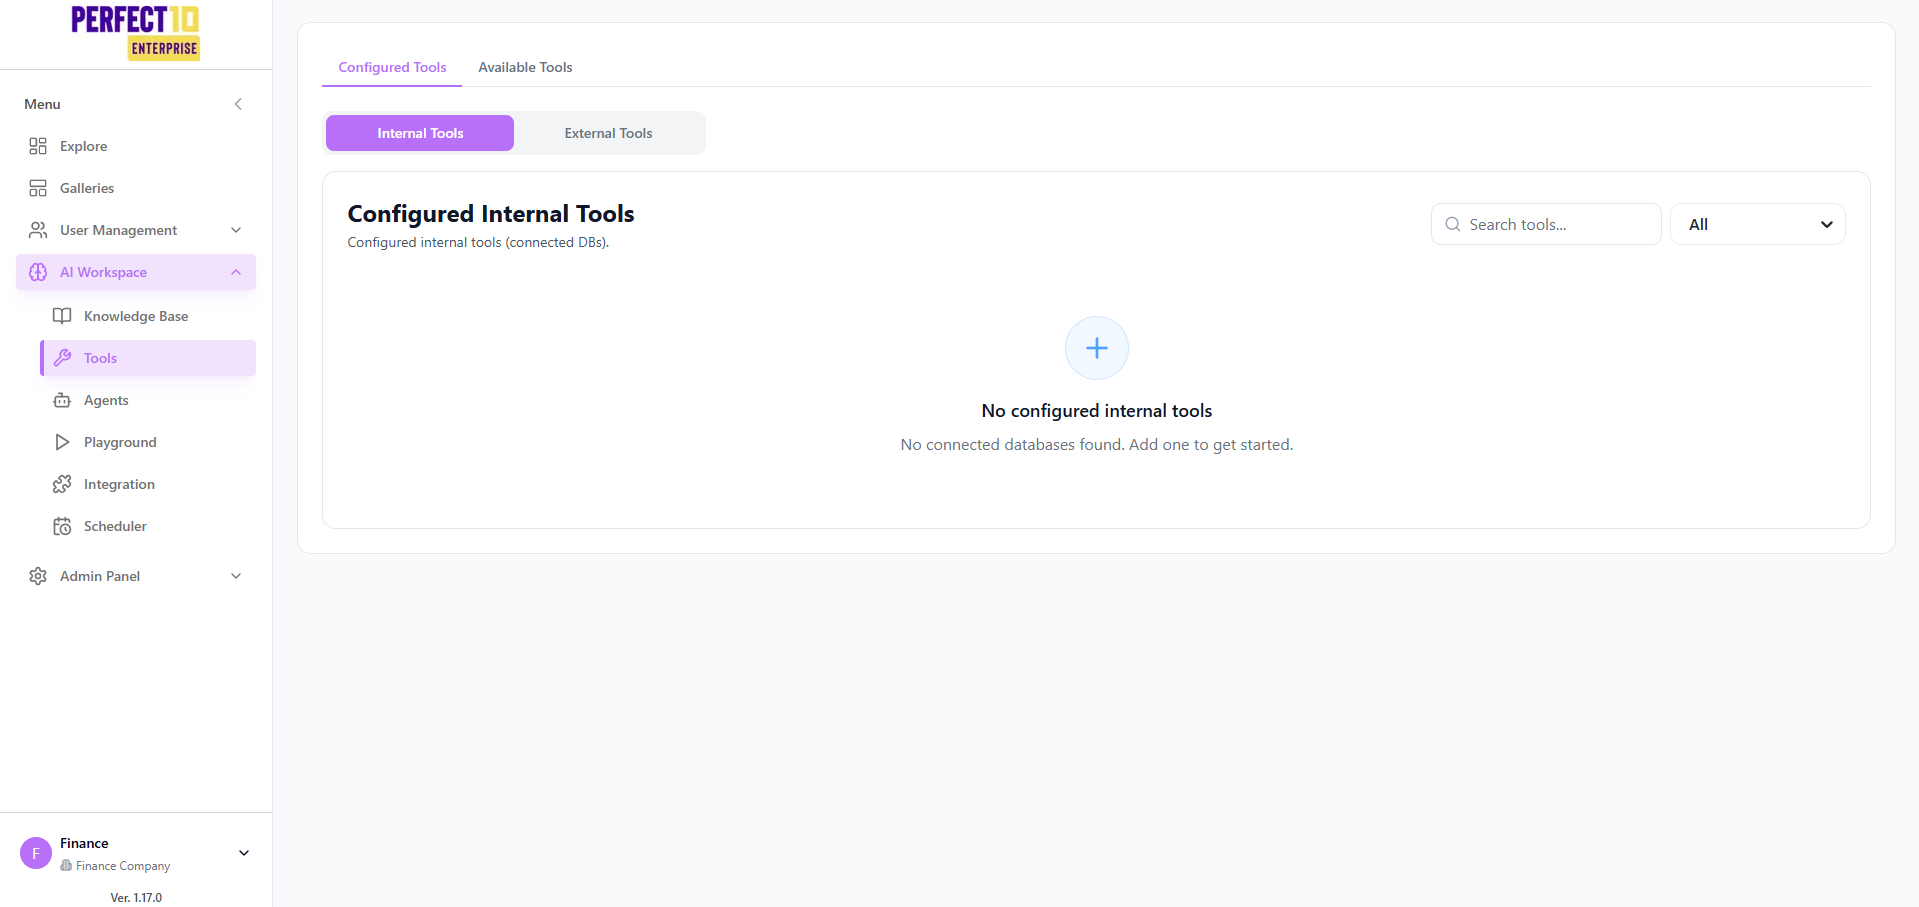Click the Perfect10 Enterprise logo

coord(136,33)
